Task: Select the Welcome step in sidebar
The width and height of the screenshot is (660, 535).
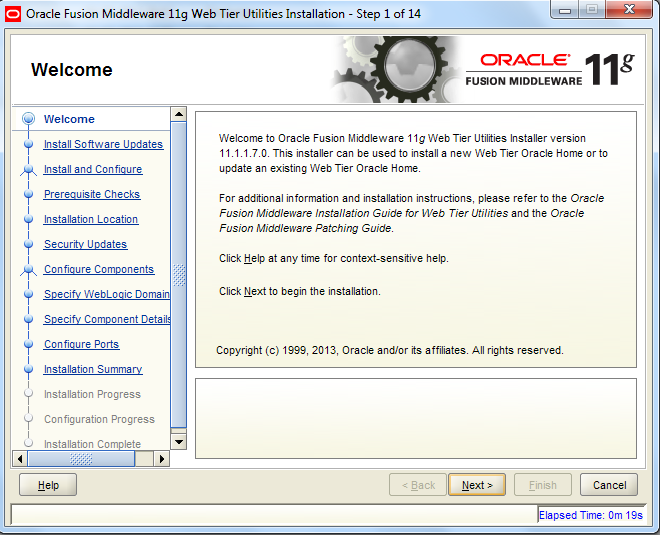Action: point(69,119)
